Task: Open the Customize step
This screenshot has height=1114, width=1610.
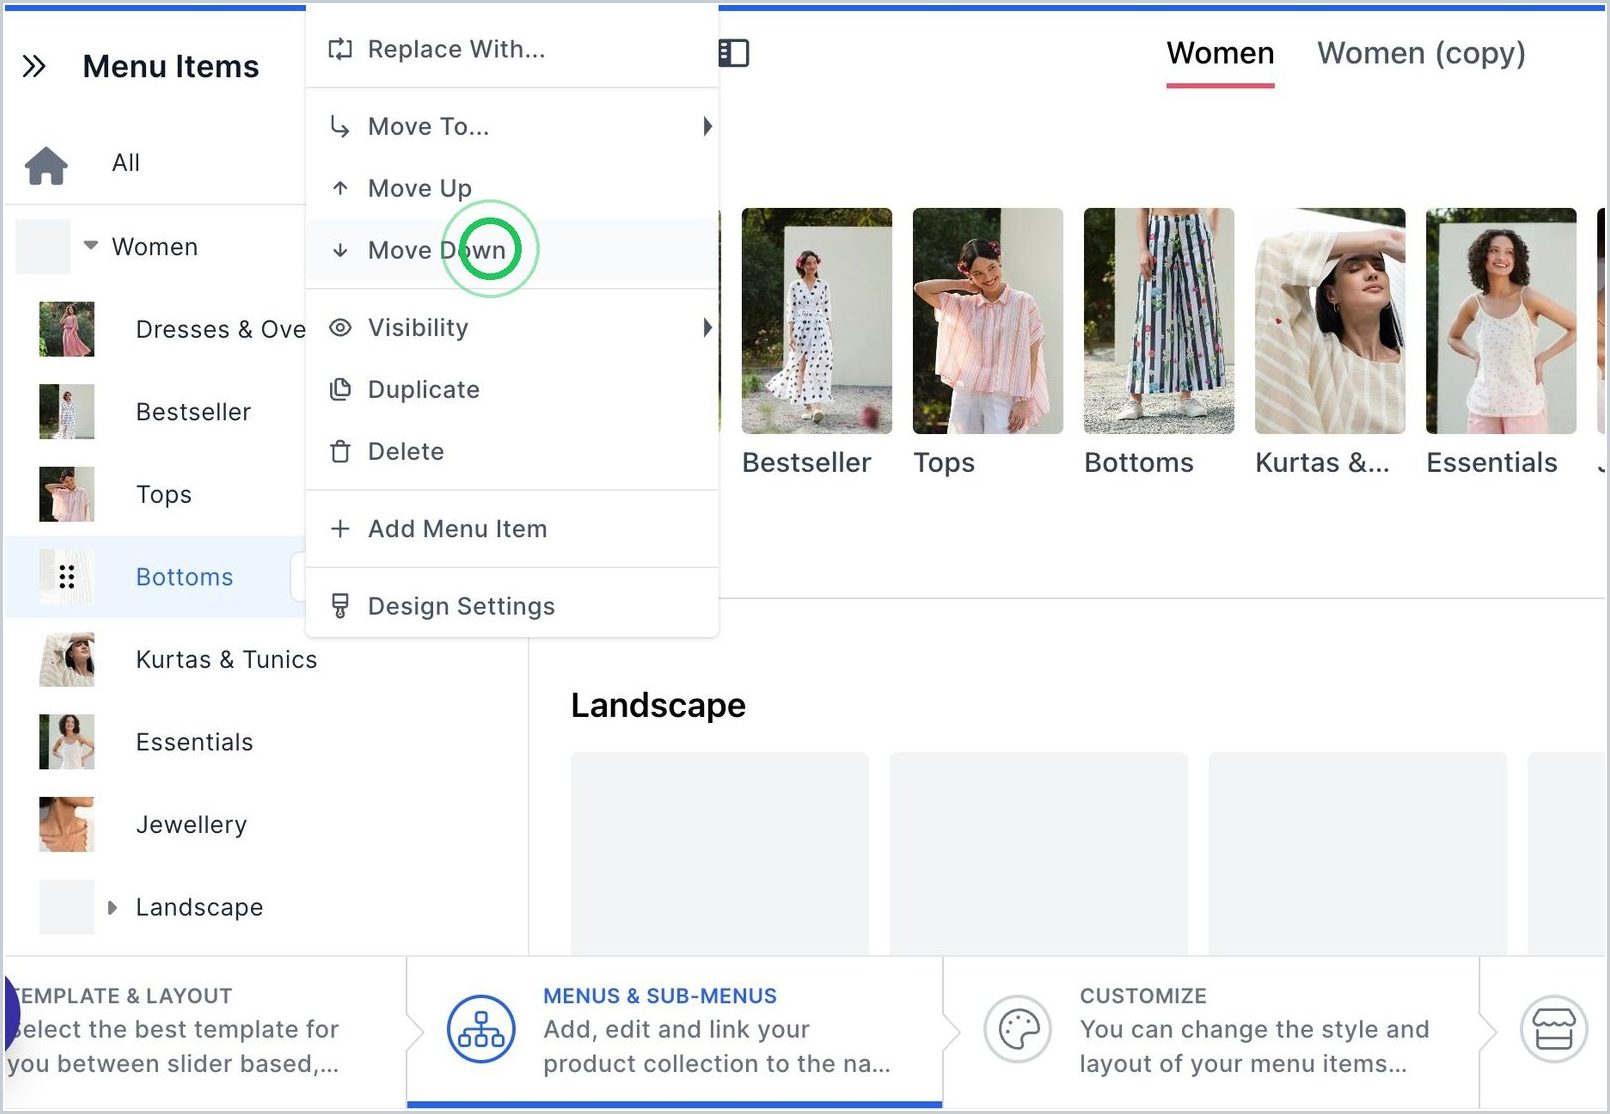Action: 1211,1030
